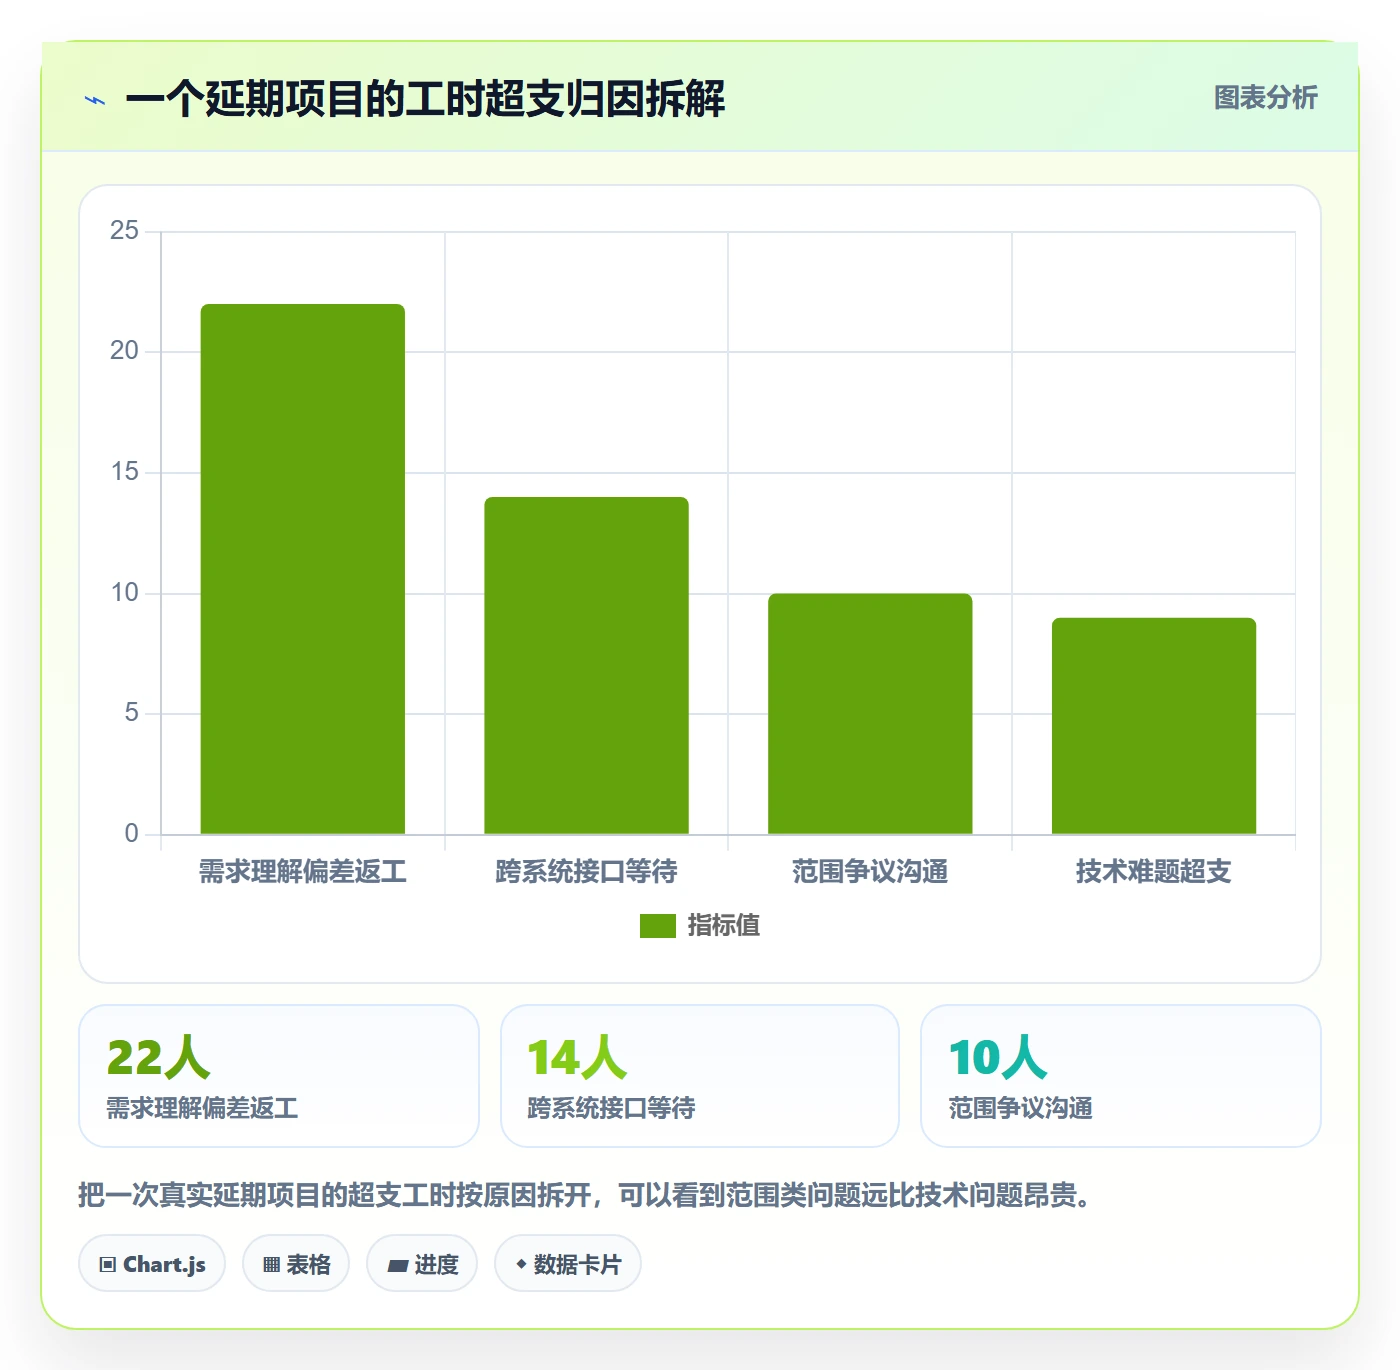Image resolution: width=1400 pixels, height=1370 pixels.
Task: Click the 需求理解偏差返工 x-axis label
Action: pos(303,872)
